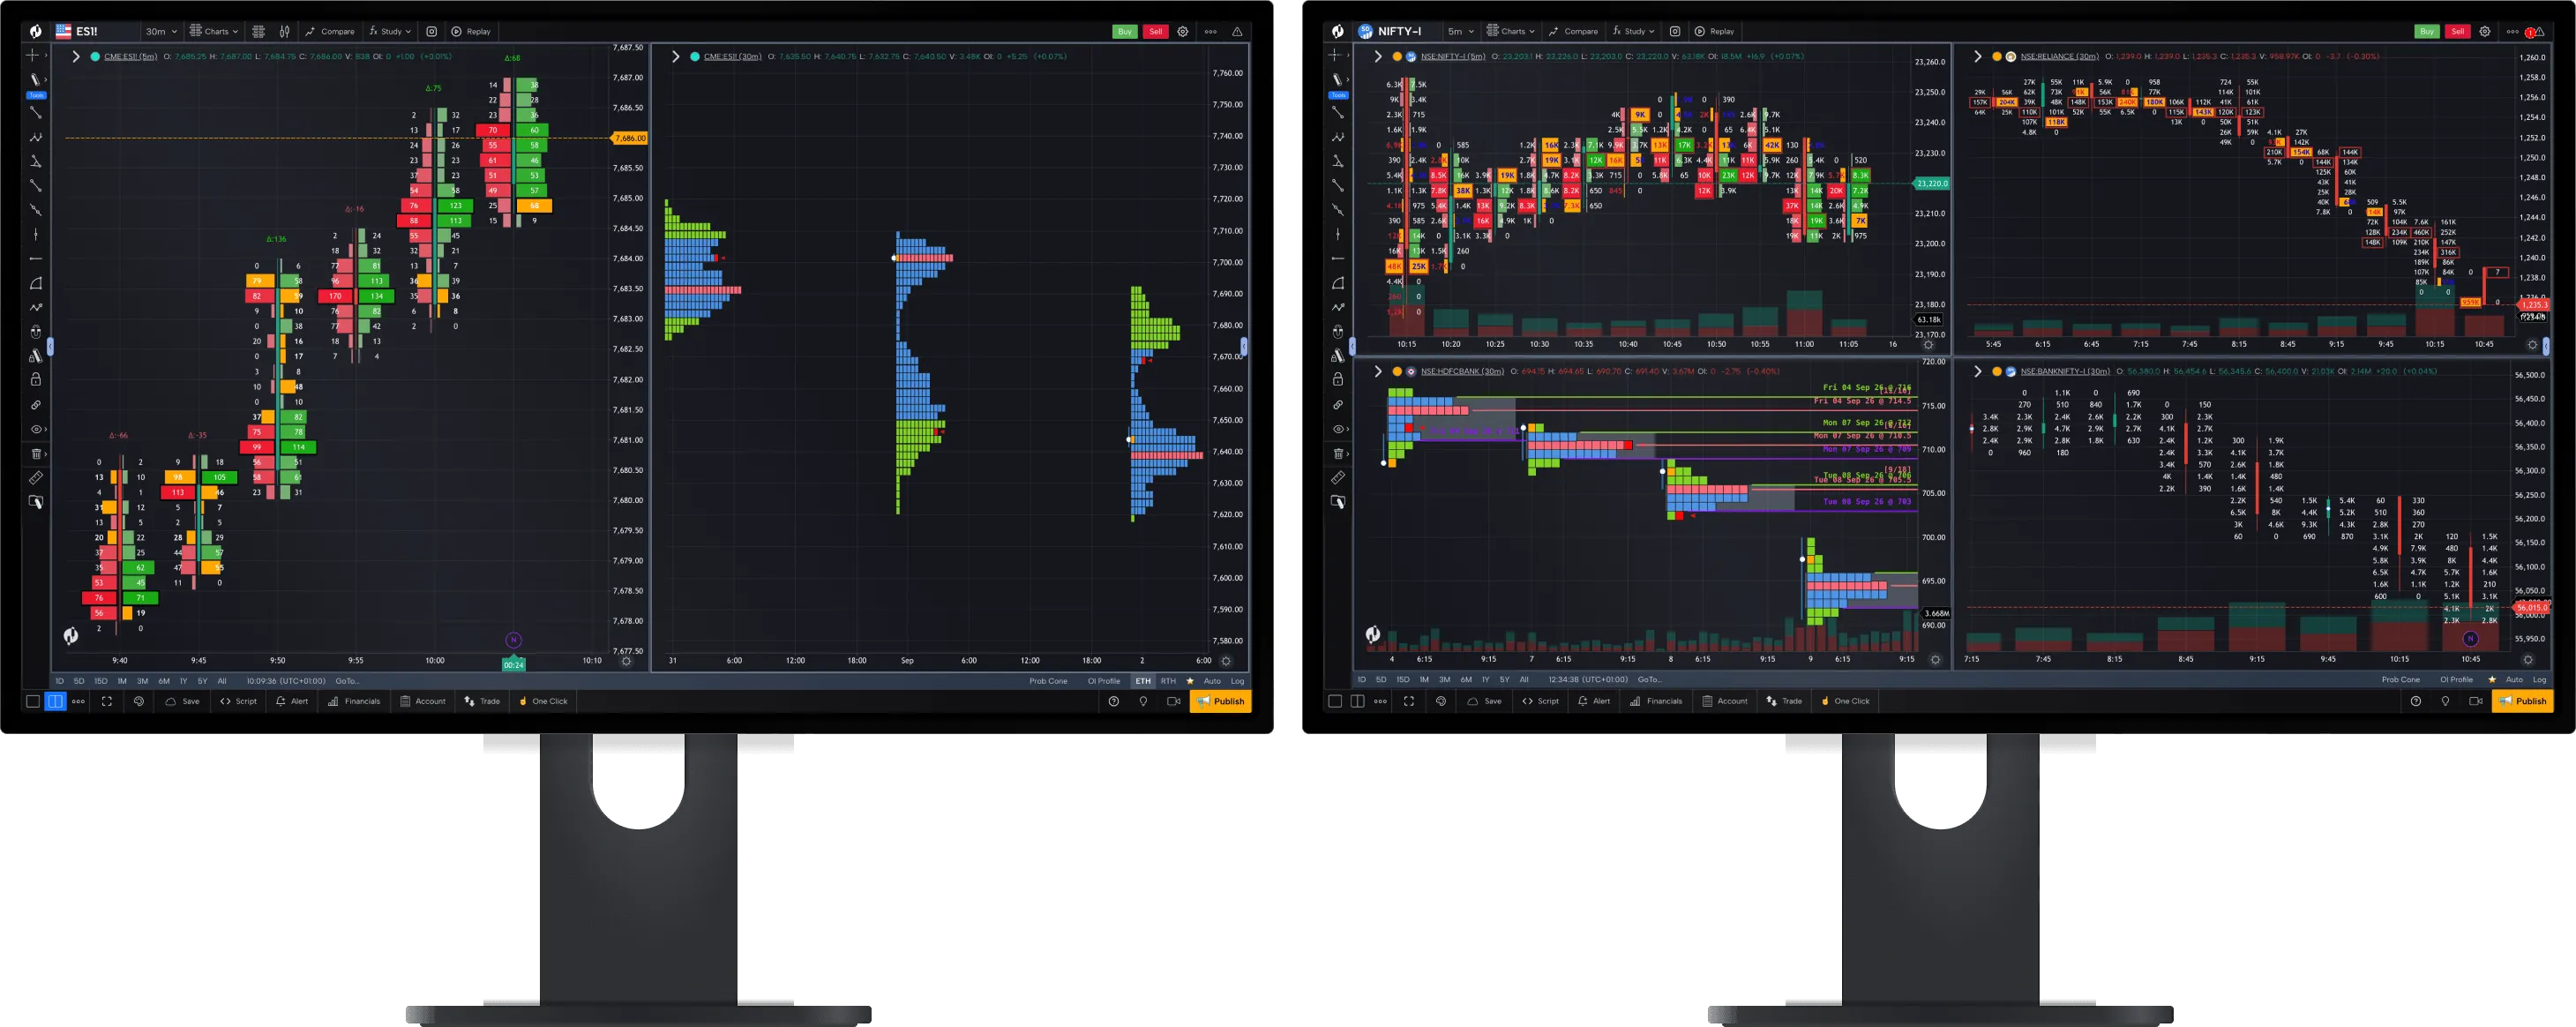This screenshot has width=2576, height=1027.
Task: Expand the NSE:RELIANCE (30m) chart legend arrow
Action: coord(1977,56)
